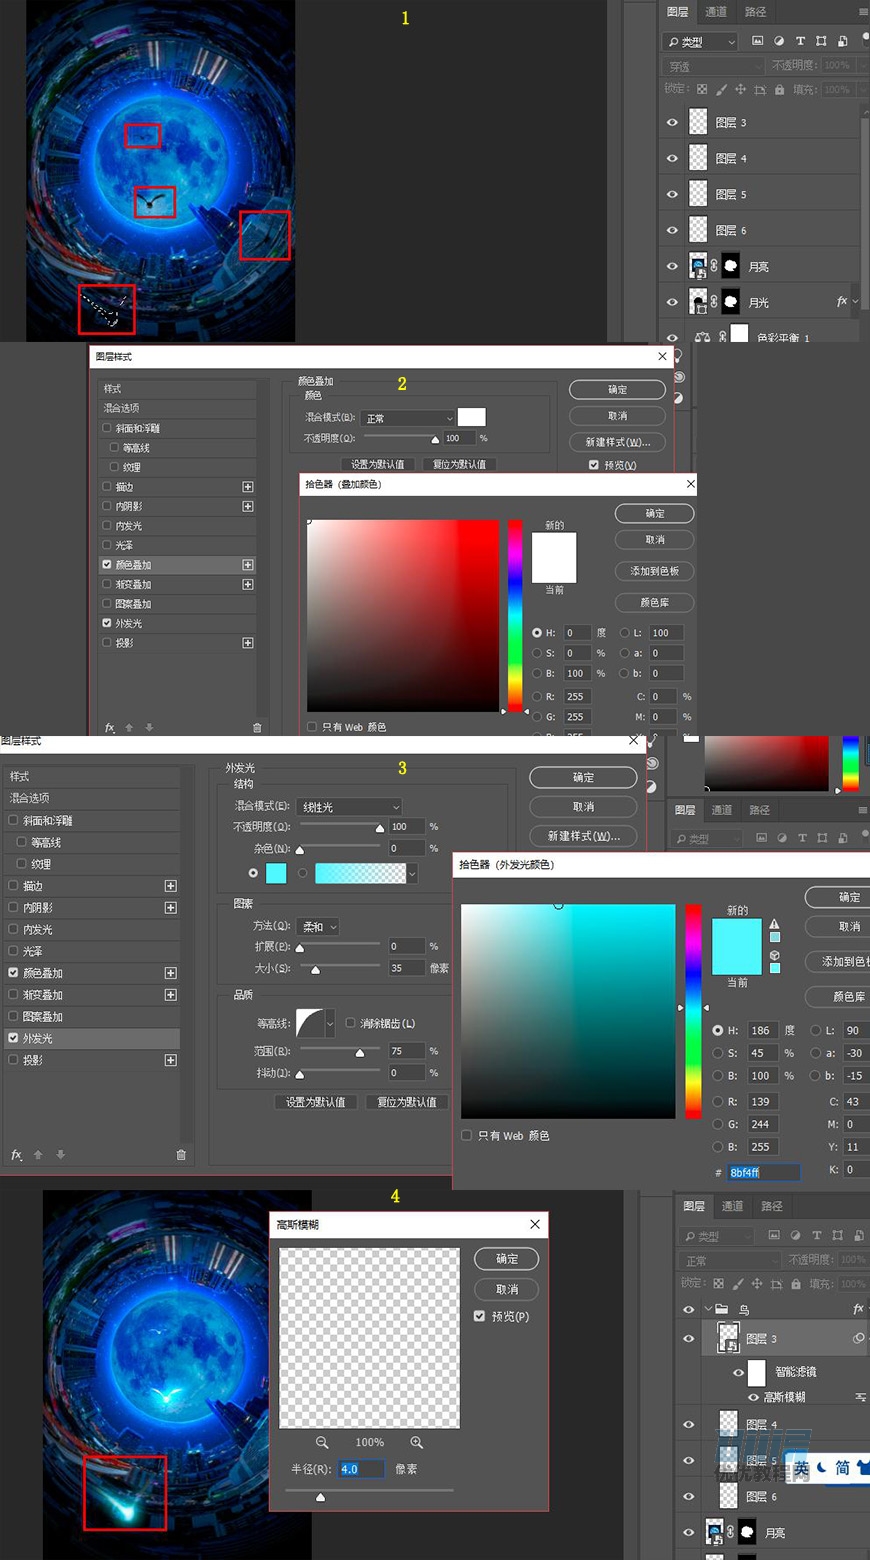Click zoom in magnifier in Gaussian Blur dialog
This screenshot has height=1560, width=870.
point(416,1442)
